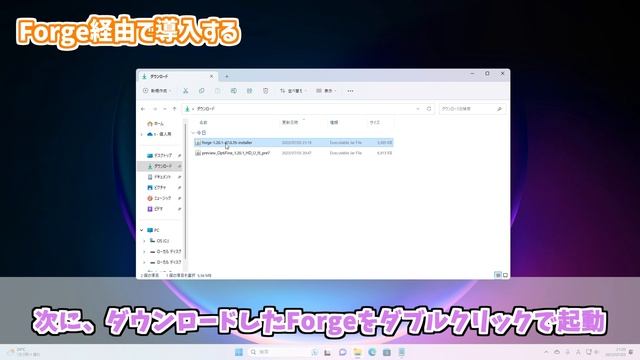Image resolution: width=640 pixels, height=360 pixels.
Task: Switch to details view in status bar
Action: tap(498, 275)
